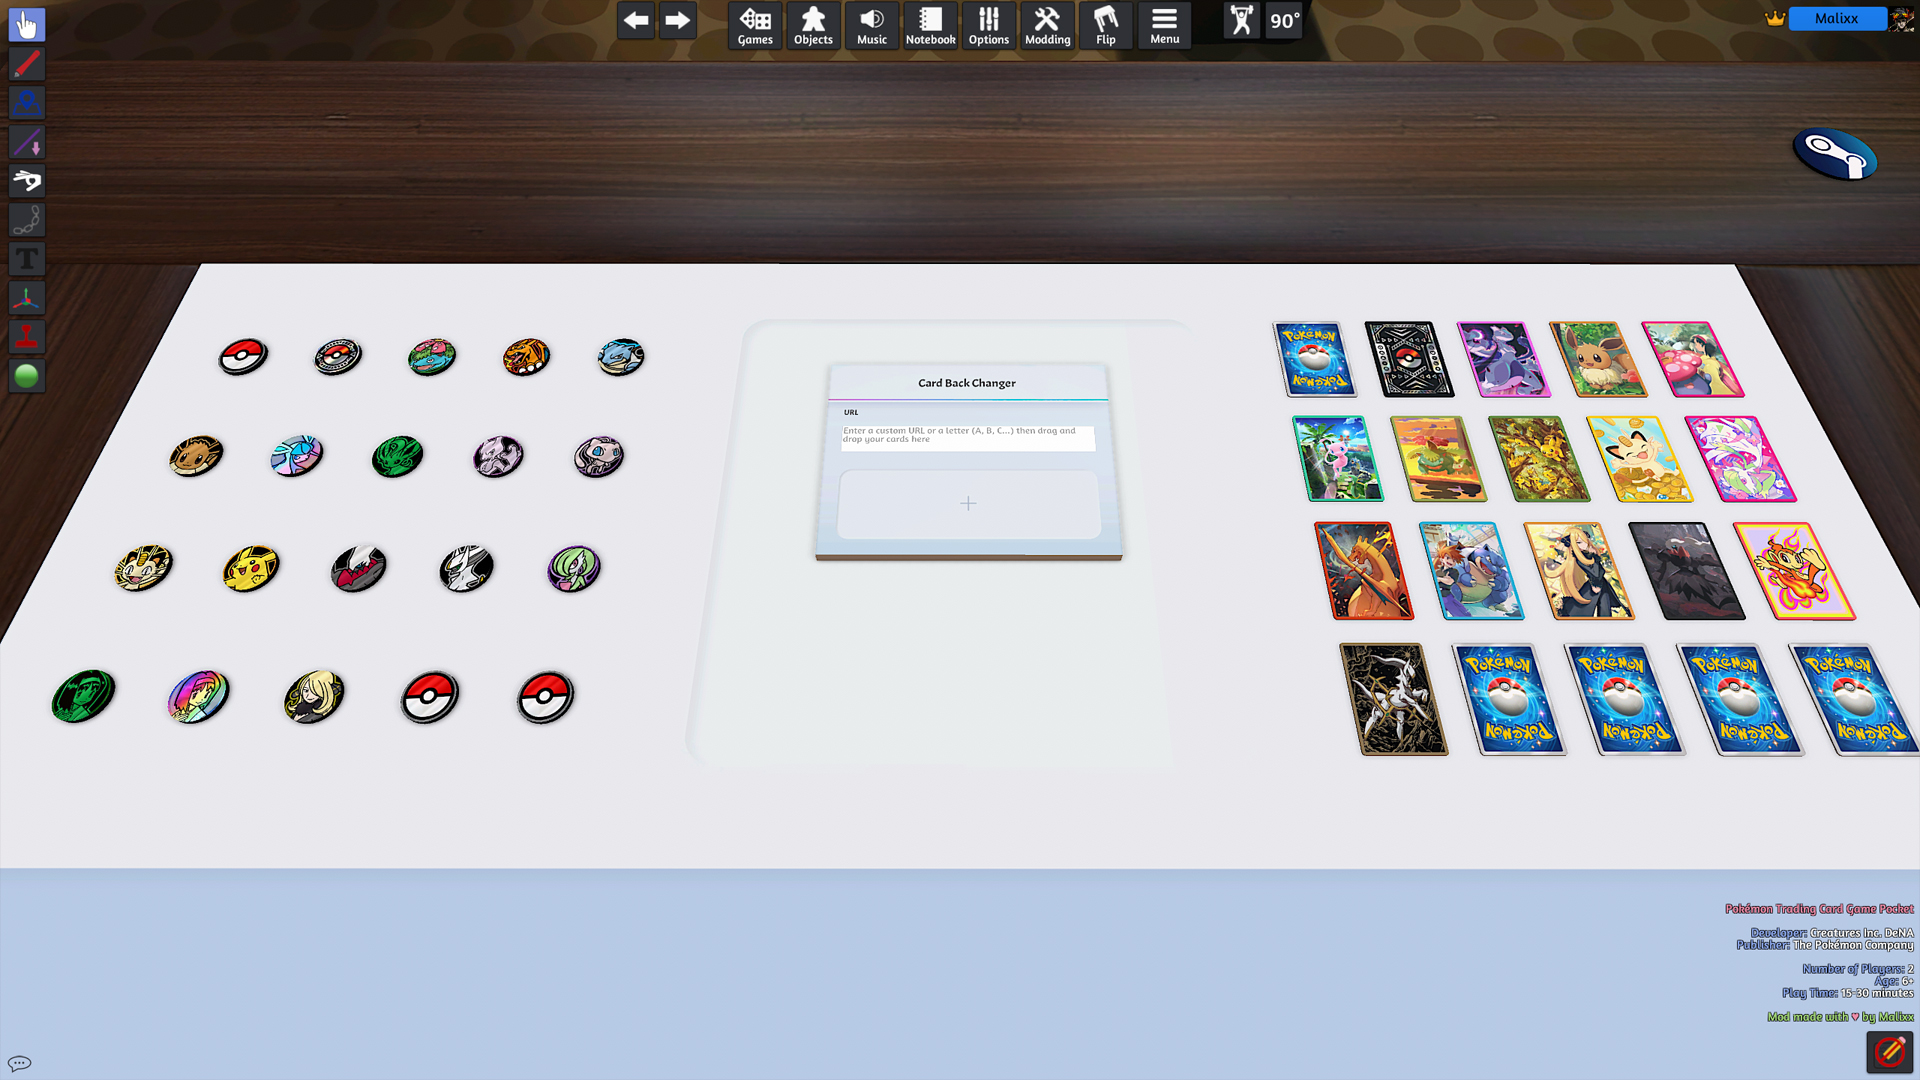This screenshot has width=1920, height=1080.
Task: Click the camera mode figure icon
Action: pyautogui.click(x=1242, y=20)
